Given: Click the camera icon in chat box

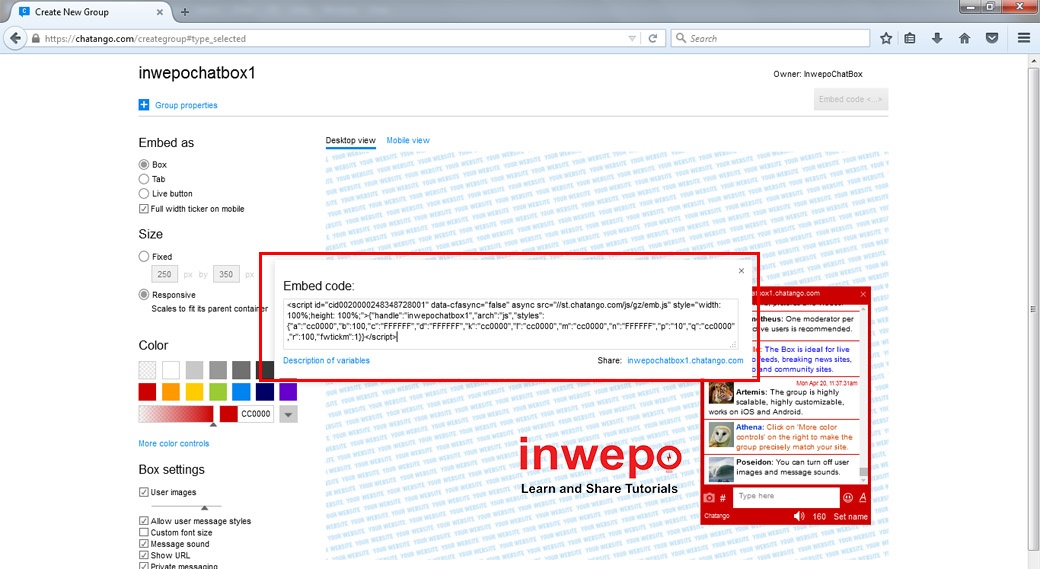Looking at the screenshot, I should [709, 497].
